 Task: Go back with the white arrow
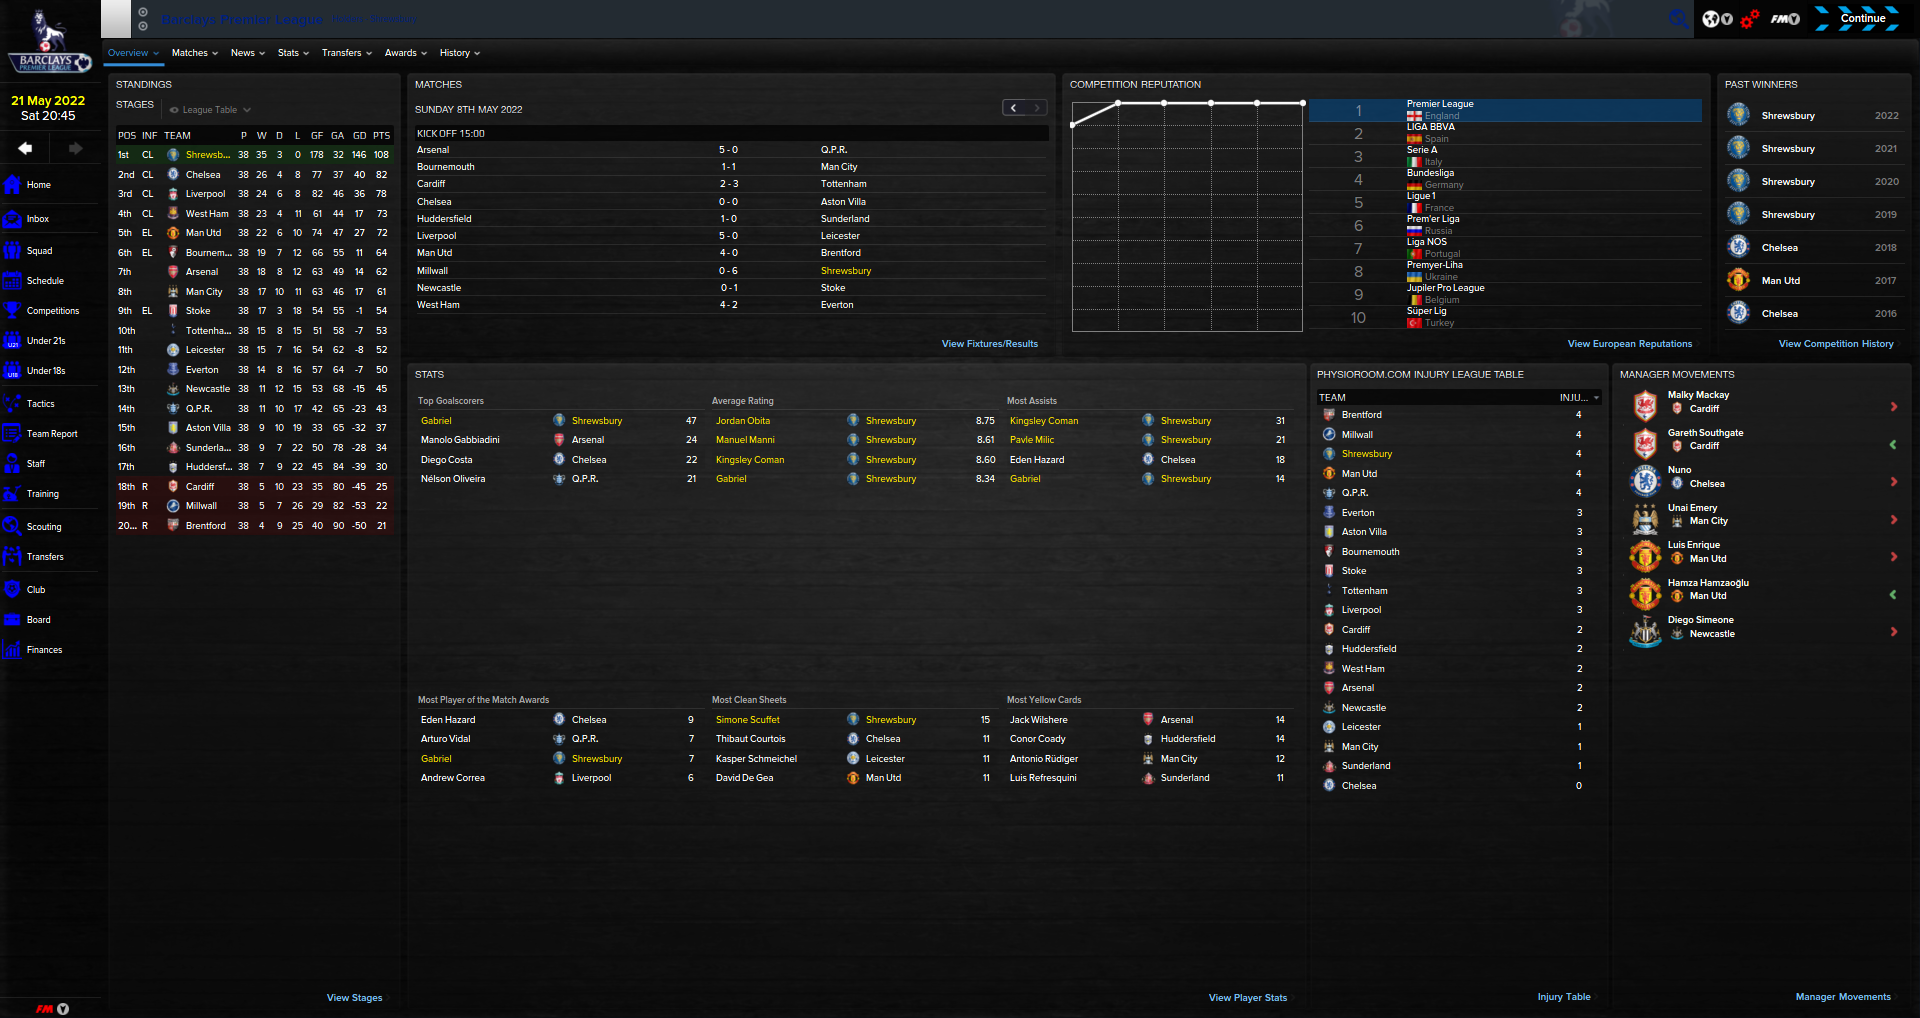(25, 148)
